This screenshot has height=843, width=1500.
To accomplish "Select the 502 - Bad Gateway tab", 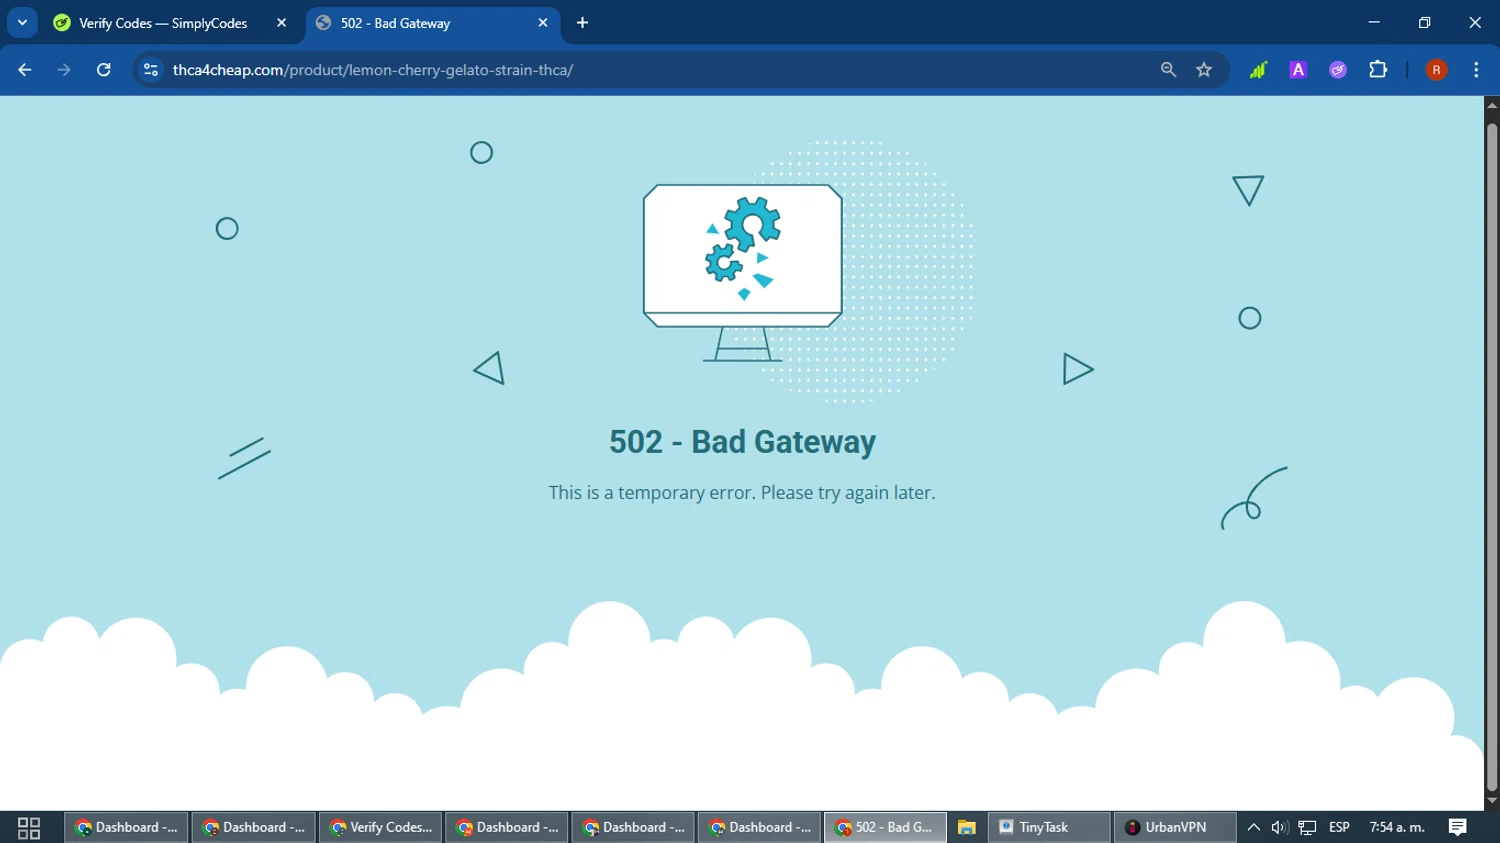I will click(x=432, y=23).
